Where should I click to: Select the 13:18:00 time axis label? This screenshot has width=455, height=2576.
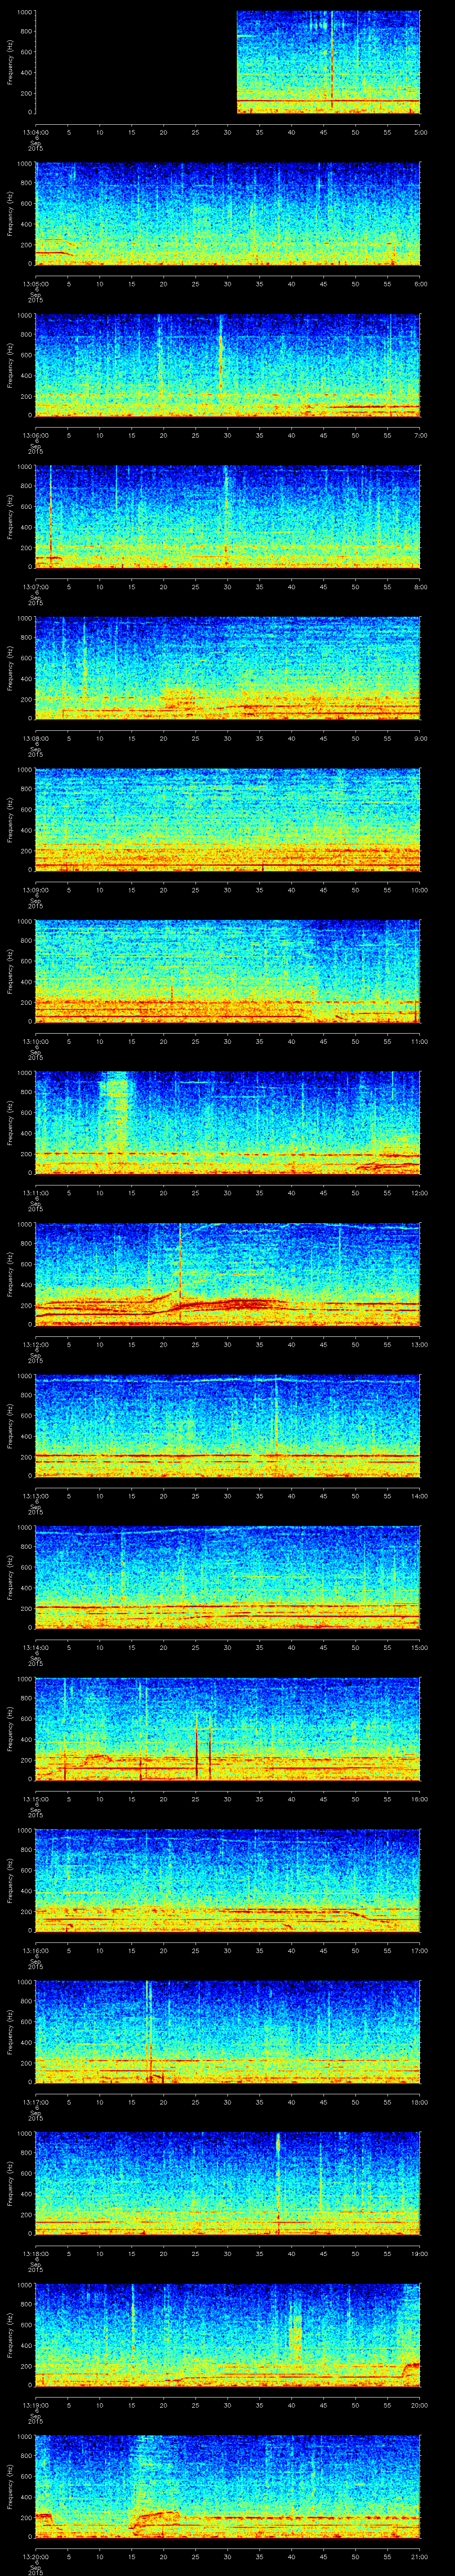point(35,2253)
